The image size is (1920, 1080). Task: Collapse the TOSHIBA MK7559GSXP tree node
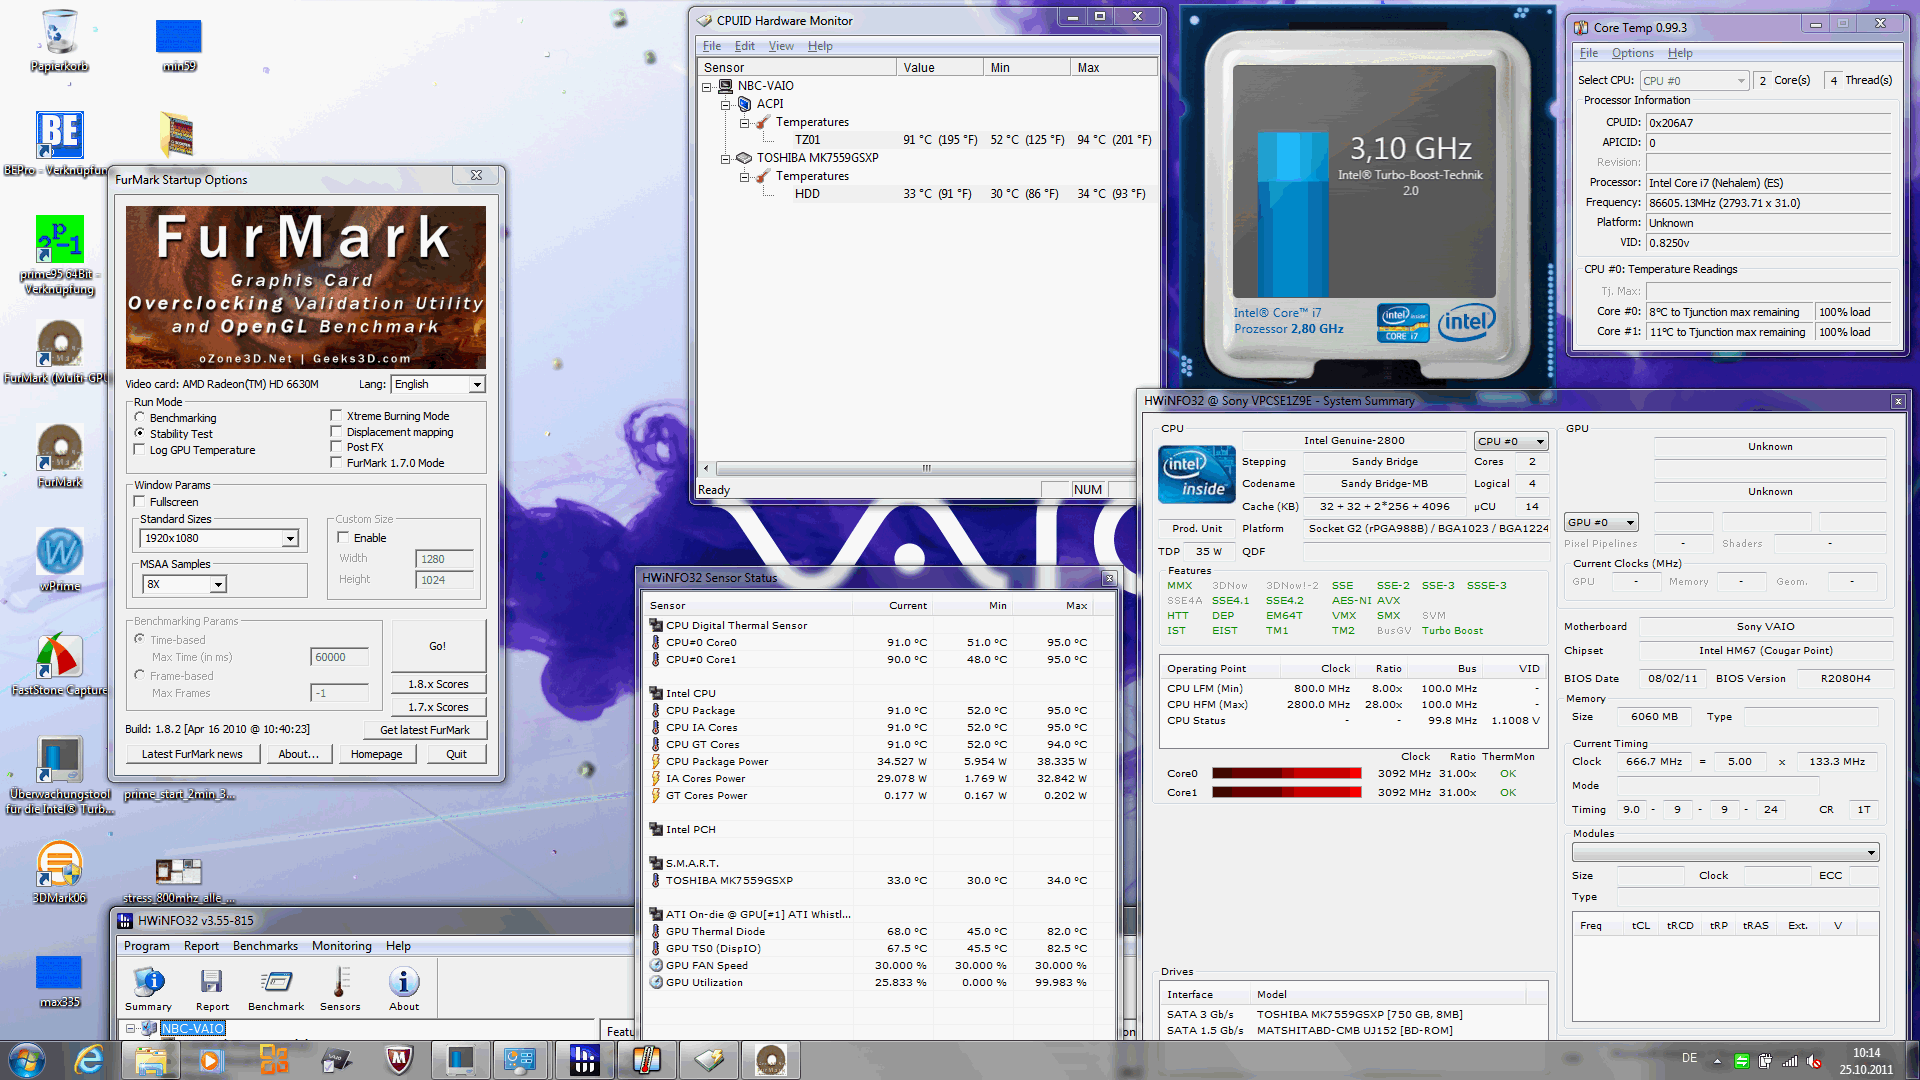(x=726, y=159)
